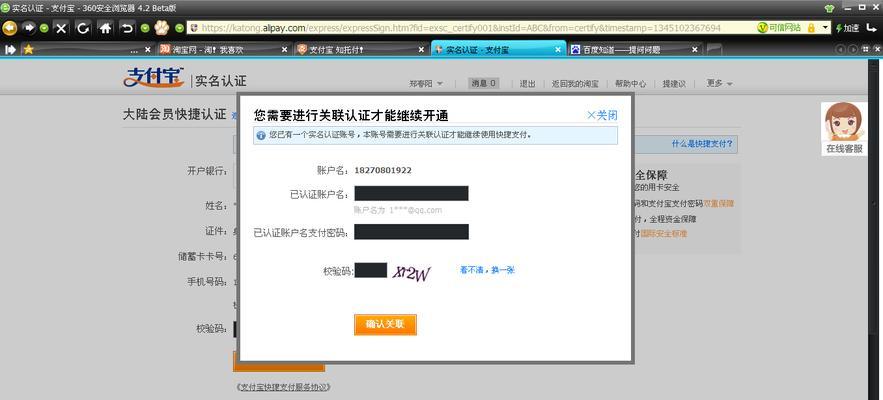The width and height of the screenshot is (883, 400).
Task: Open the history dropdown next to forward arrow
Action: 44,28
